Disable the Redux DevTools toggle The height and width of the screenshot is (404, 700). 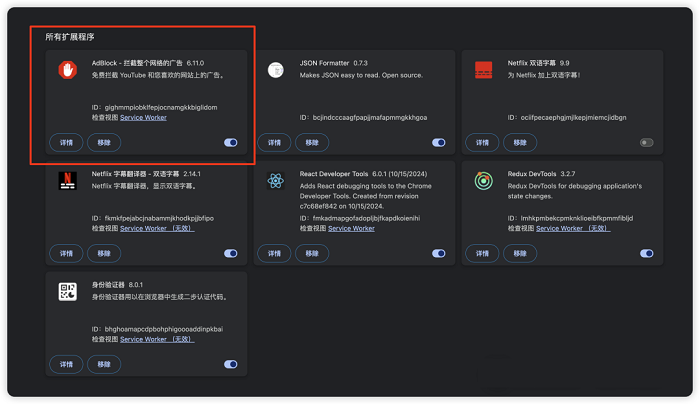[646, 253]
